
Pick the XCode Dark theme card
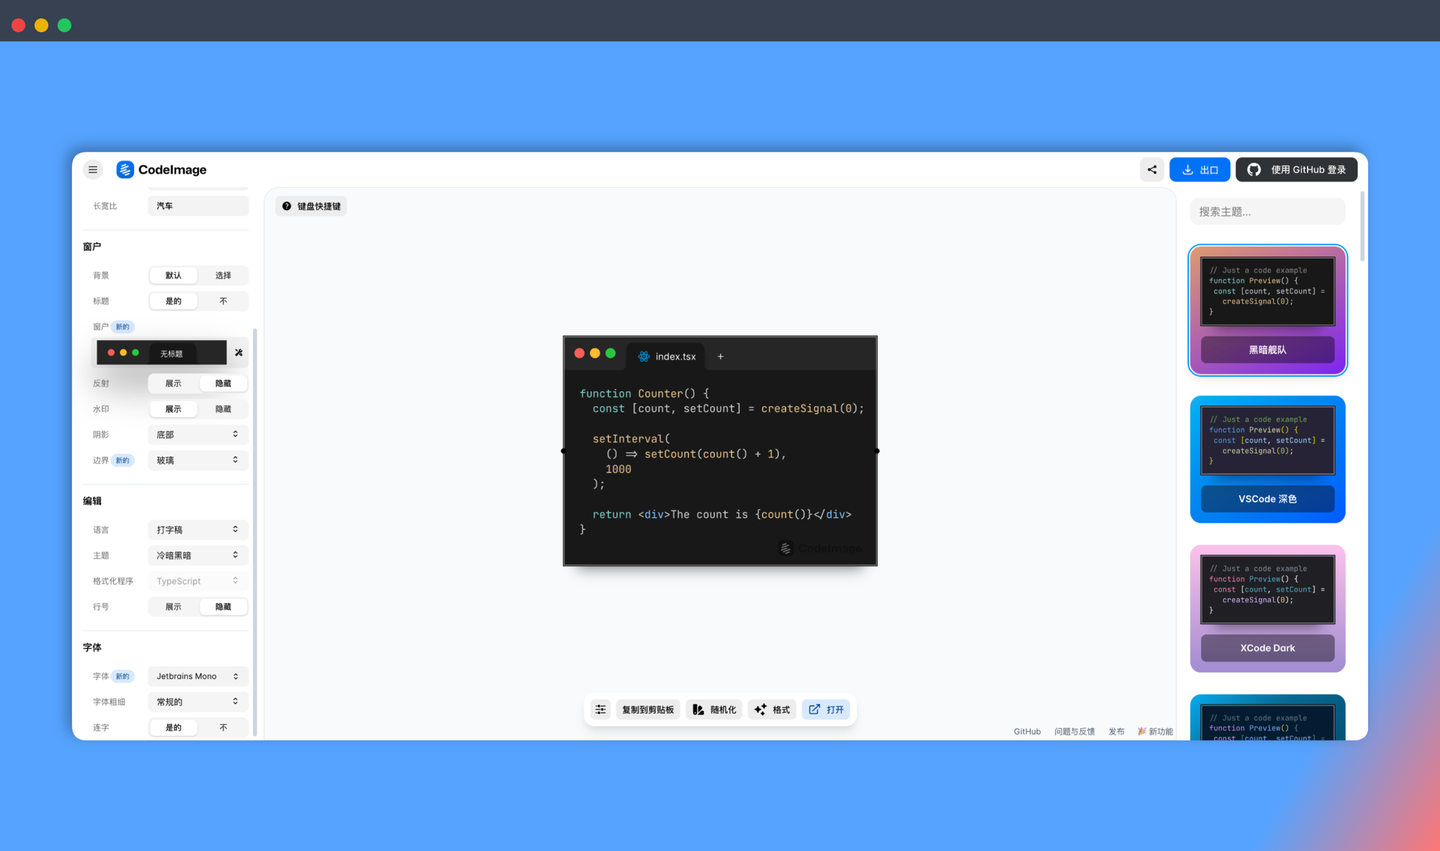point(1268,608)
